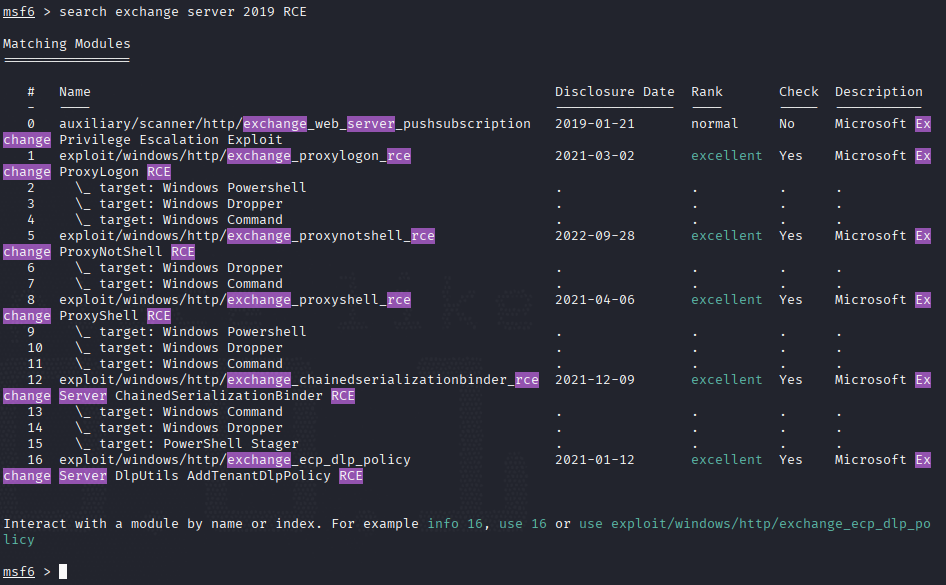This screenshot has width=946, height=585.
Task: Focus the msf6 prompt cursor at the bottom
Action: 63,572
